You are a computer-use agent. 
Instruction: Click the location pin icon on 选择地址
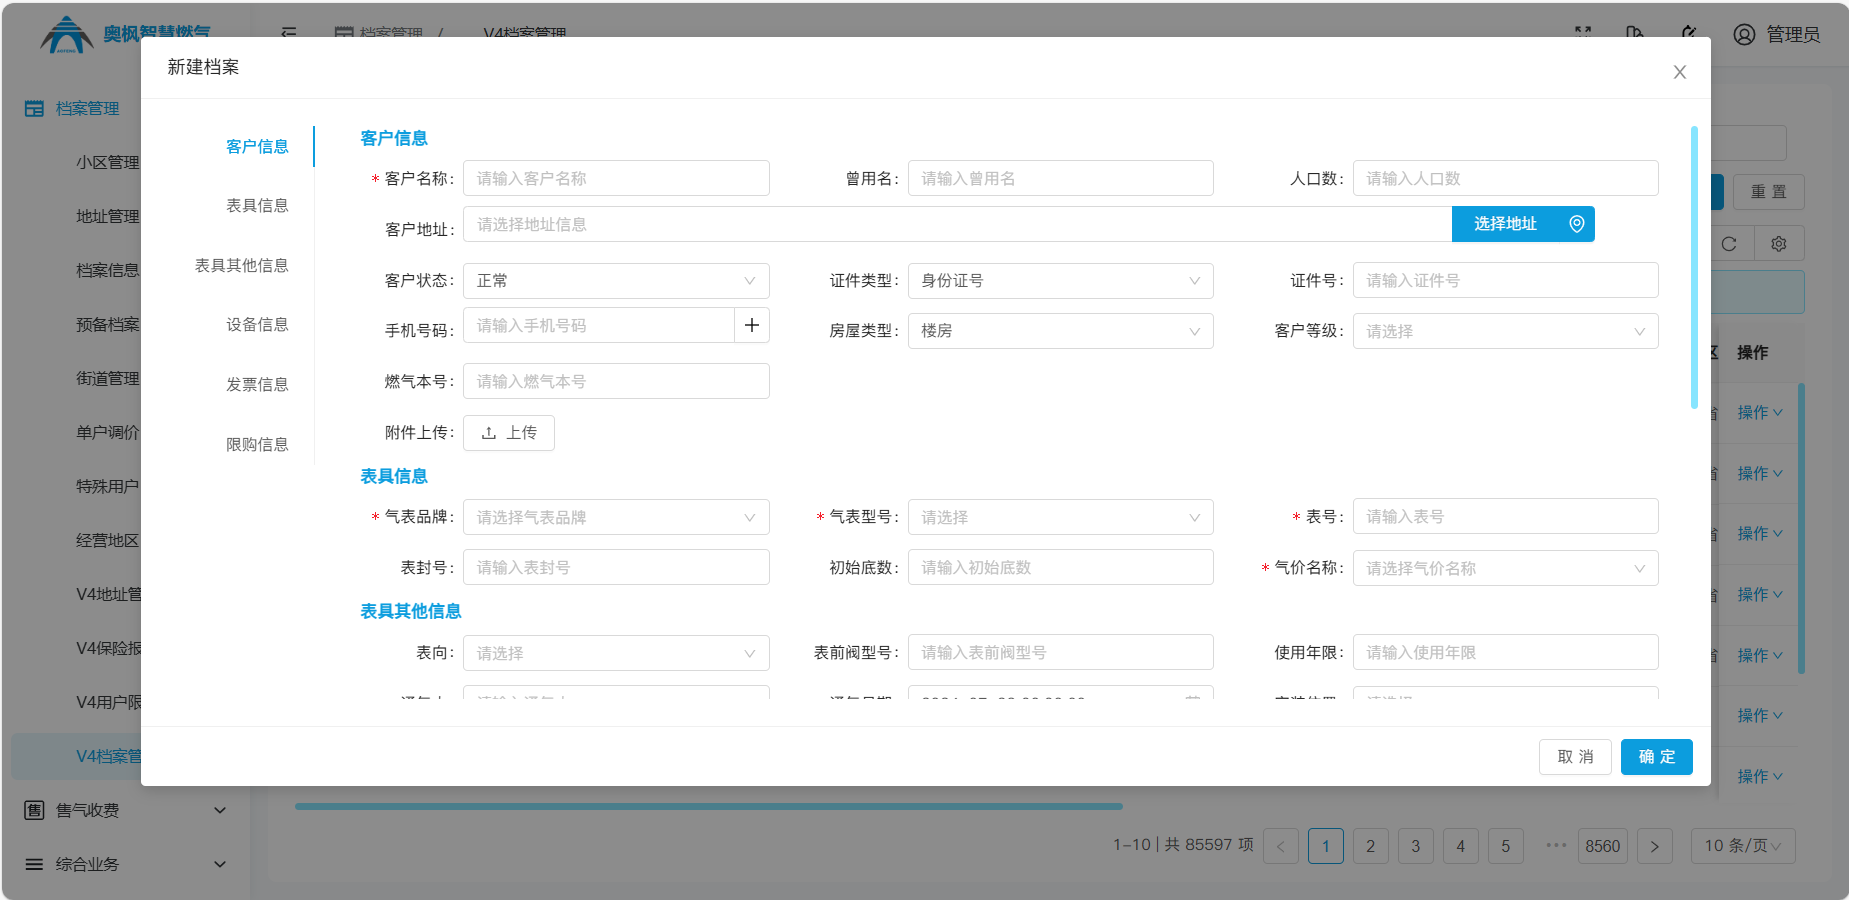point(1576,224)
